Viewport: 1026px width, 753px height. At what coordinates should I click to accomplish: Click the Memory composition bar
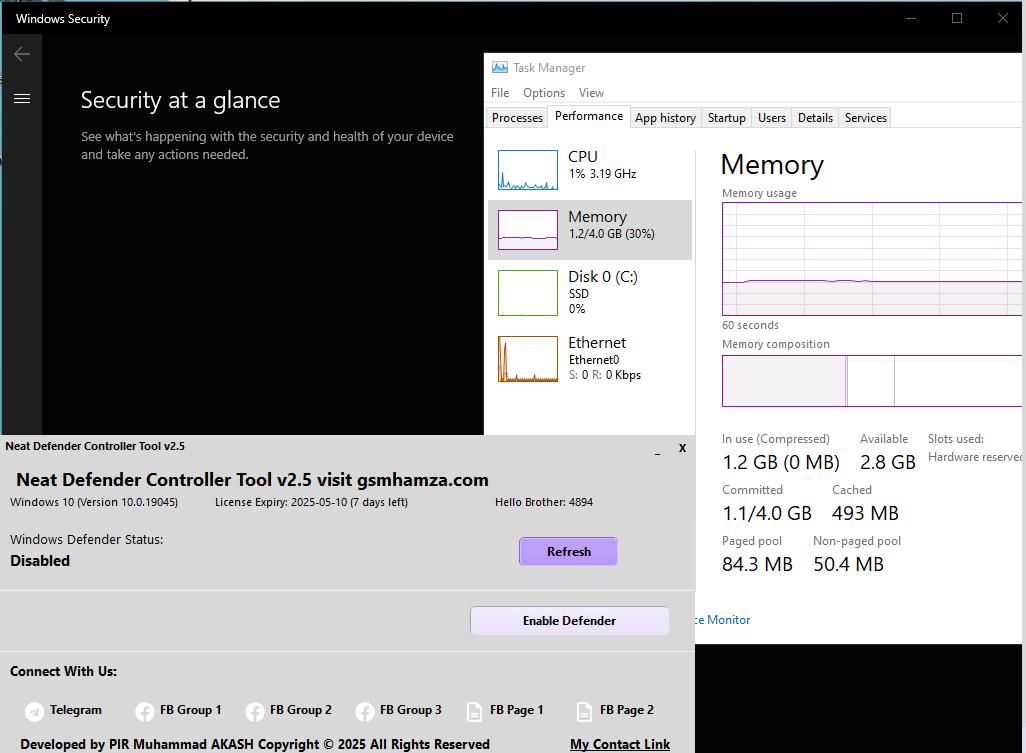[872, 381]
